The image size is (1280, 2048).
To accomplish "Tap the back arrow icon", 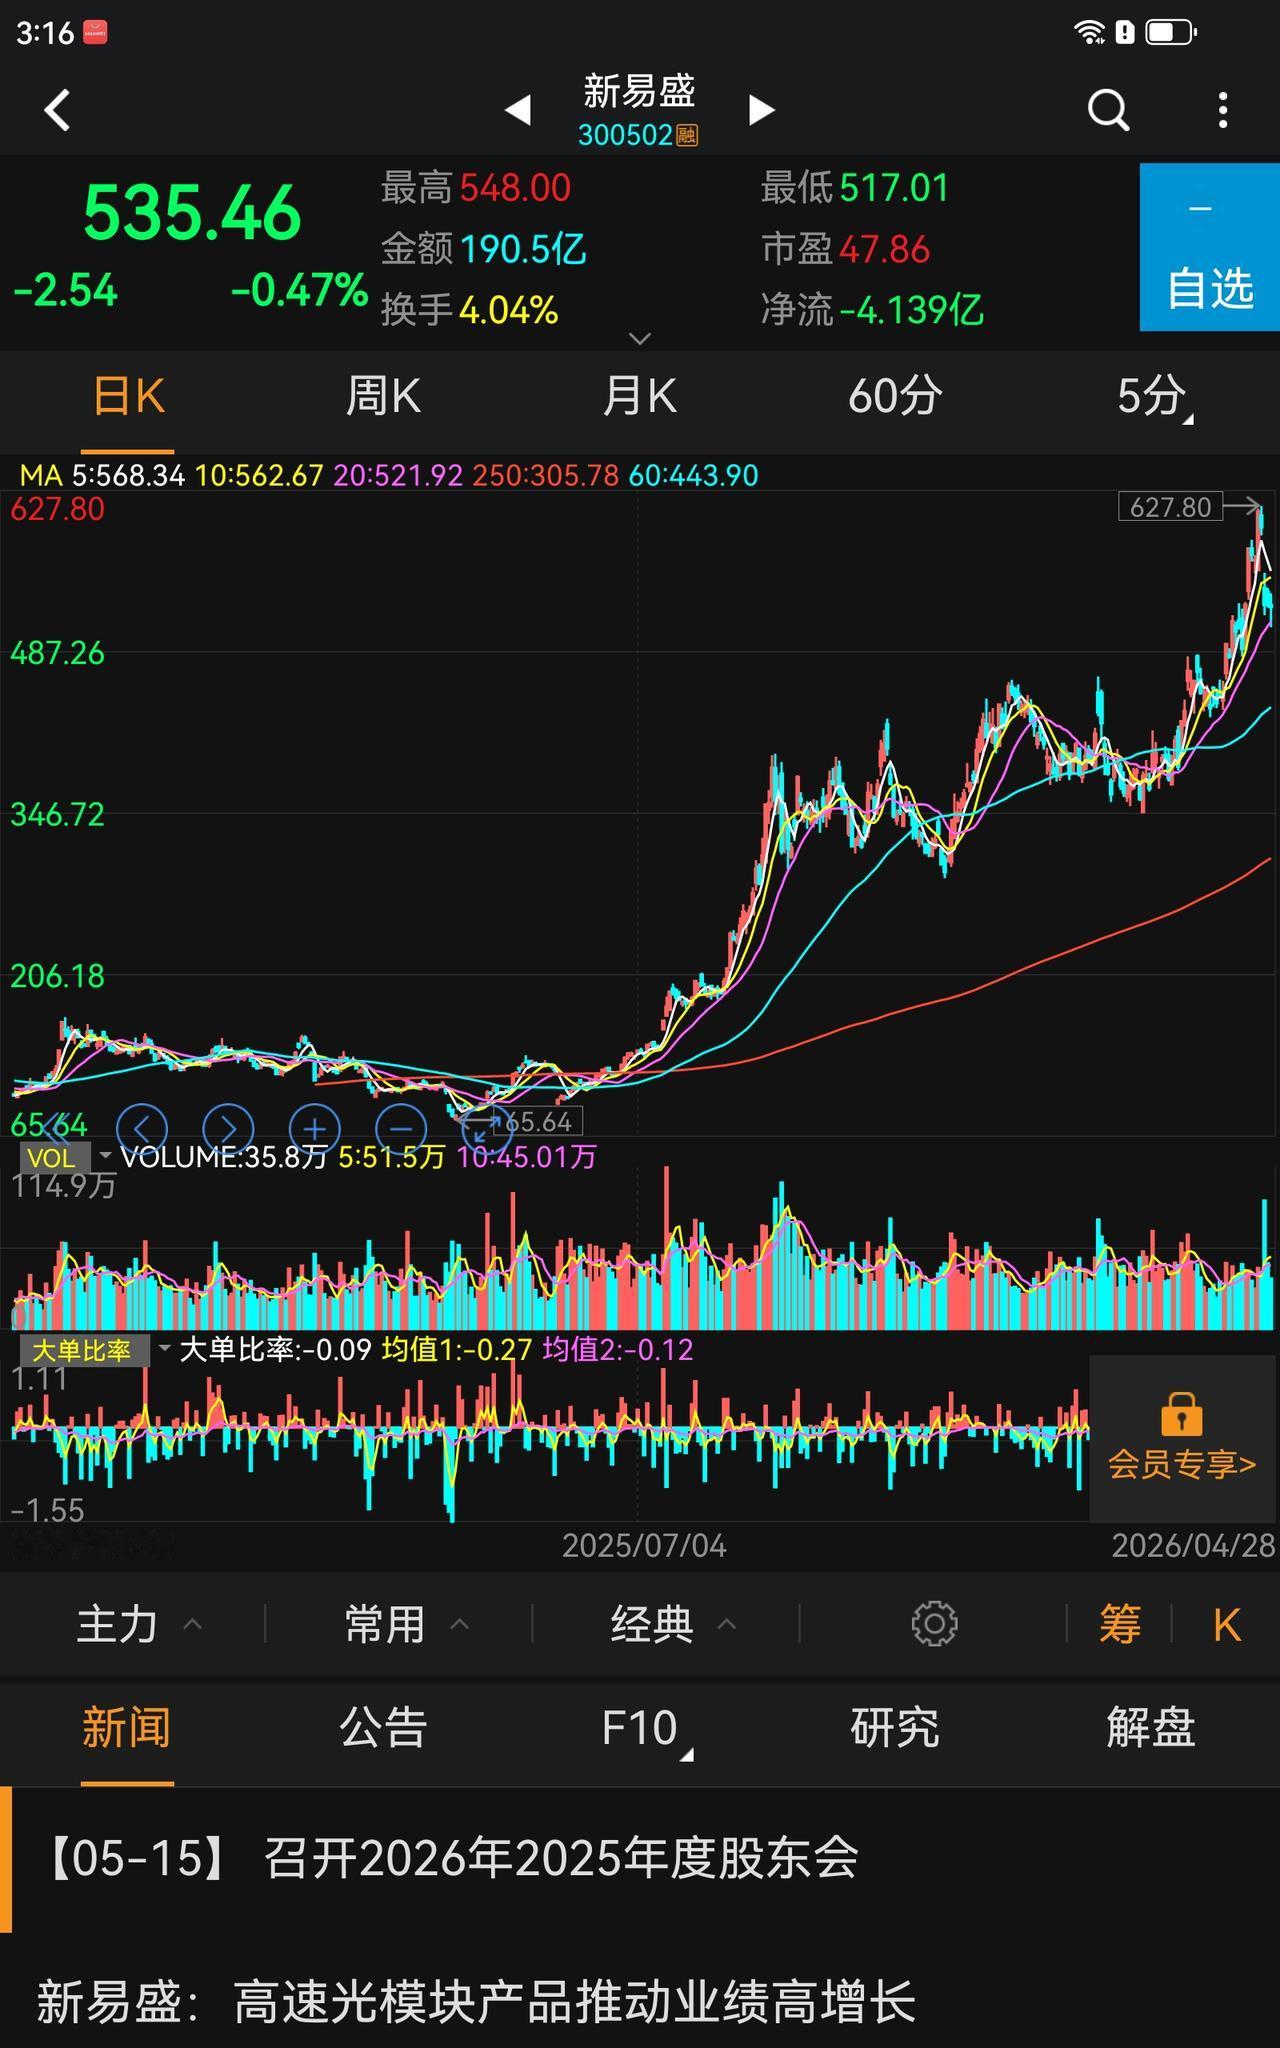I will click(x=58, y=110).
